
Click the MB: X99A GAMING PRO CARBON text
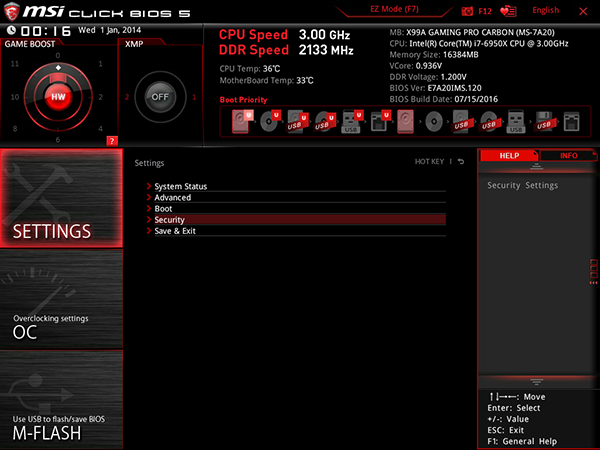click(472, 33)
